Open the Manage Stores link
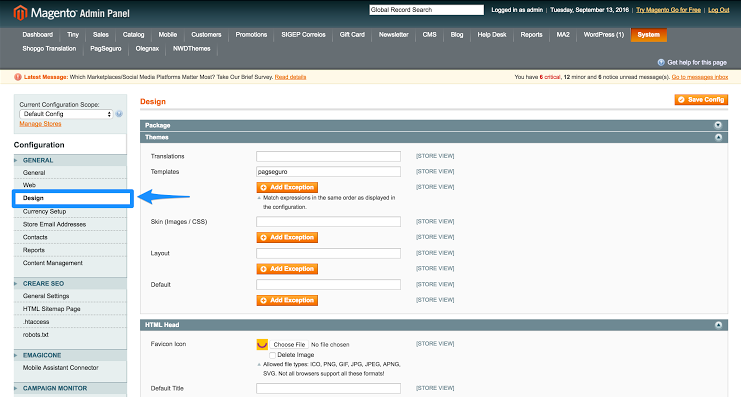 coord(40,124)
